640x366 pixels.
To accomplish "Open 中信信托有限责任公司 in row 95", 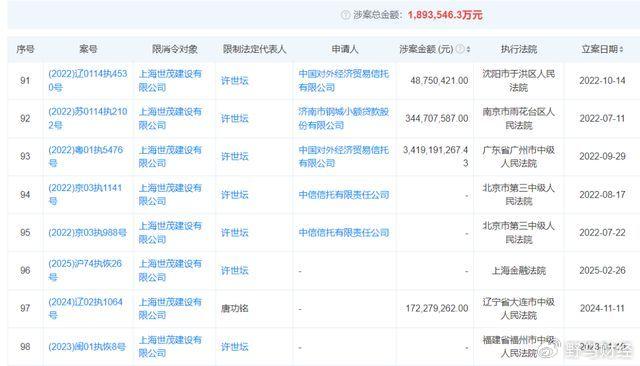I will tap(344, 233).
